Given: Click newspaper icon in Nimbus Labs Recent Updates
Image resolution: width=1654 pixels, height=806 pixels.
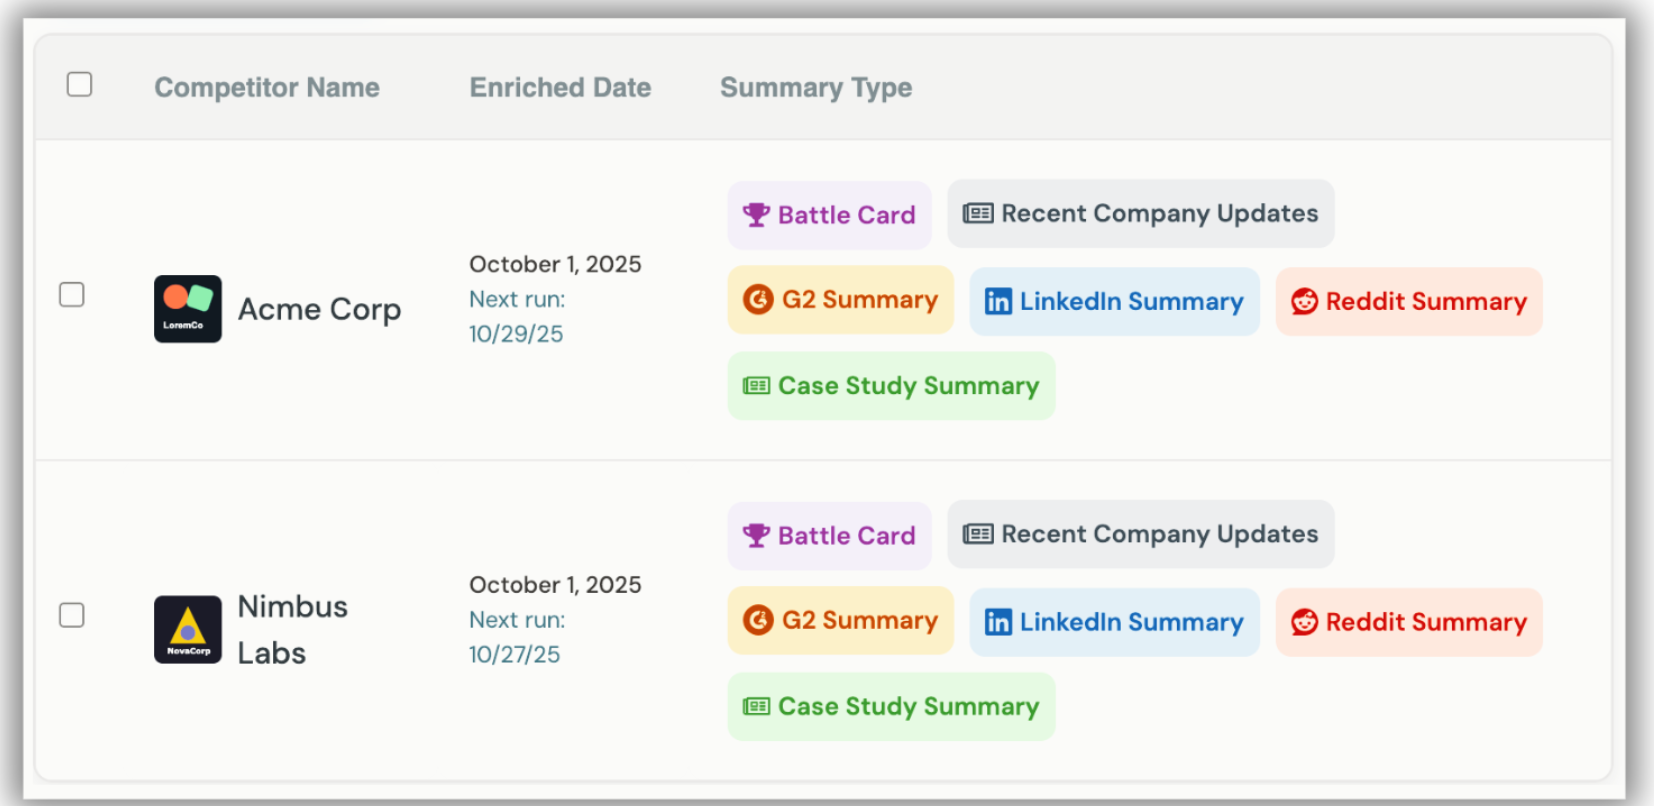Looking at the screenshot, I should 978,534.
